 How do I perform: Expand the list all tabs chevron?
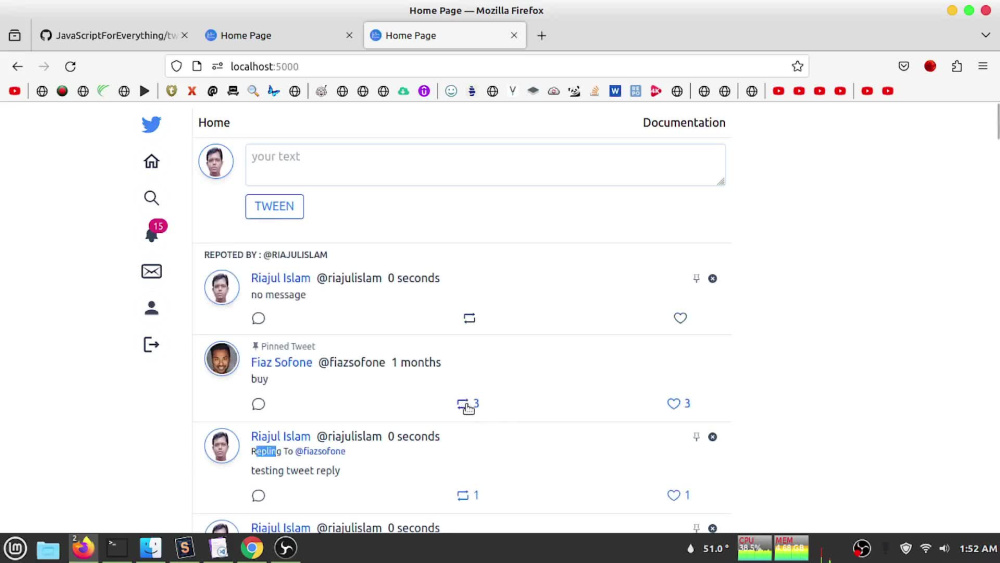point(985,36)
